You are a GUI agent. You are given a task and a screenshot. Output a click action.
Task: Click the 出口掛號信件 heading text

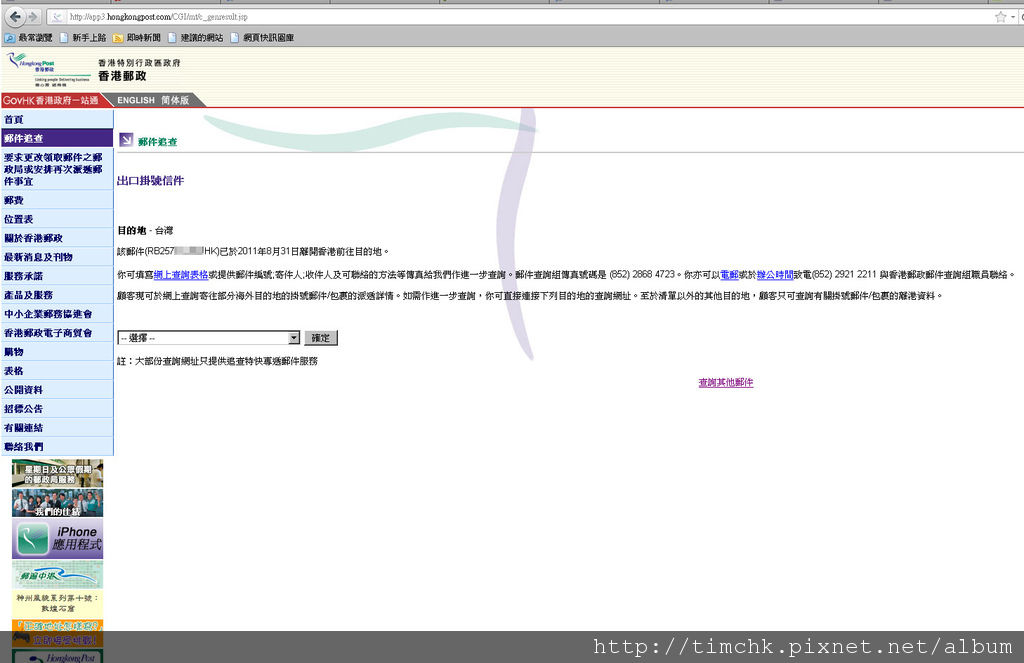(150, 181)
